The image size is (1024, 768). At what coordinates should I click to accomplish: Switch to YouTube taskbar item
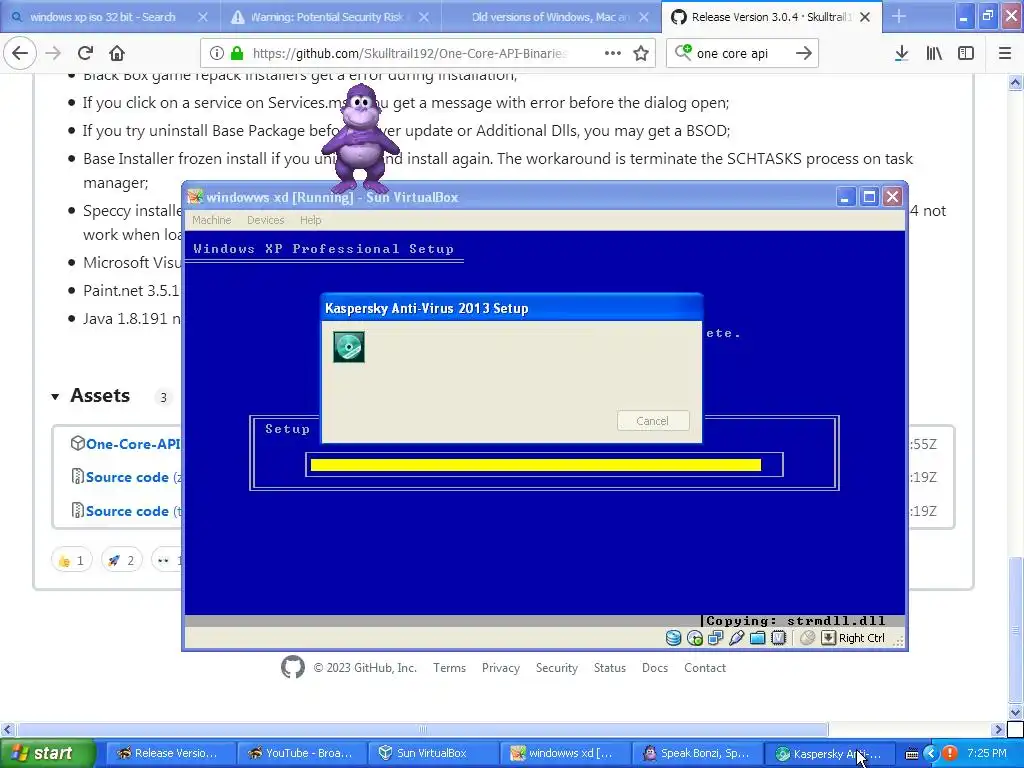300,753
